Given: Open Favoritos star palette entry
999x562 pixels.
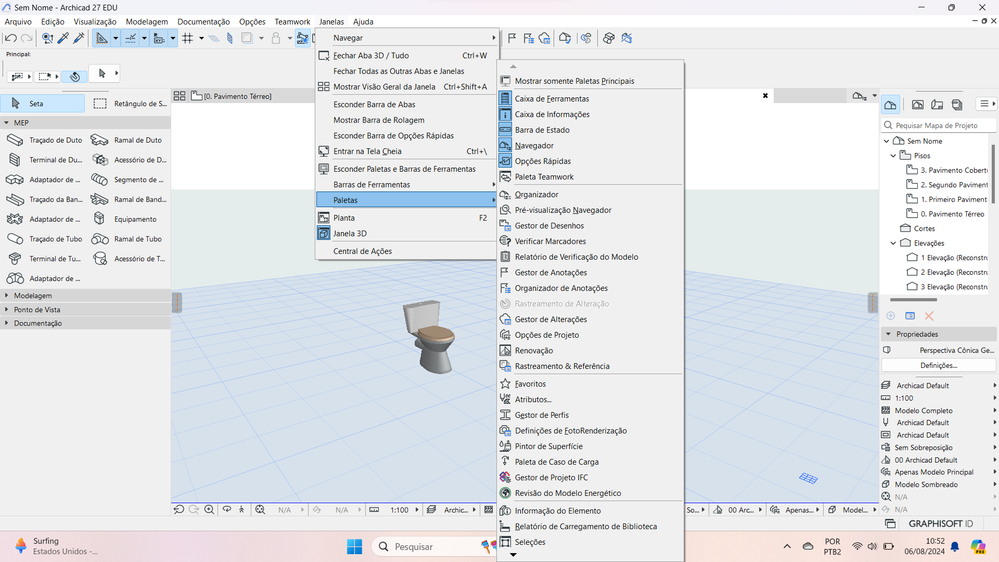Looking at the screenshot, I should 530,384.
